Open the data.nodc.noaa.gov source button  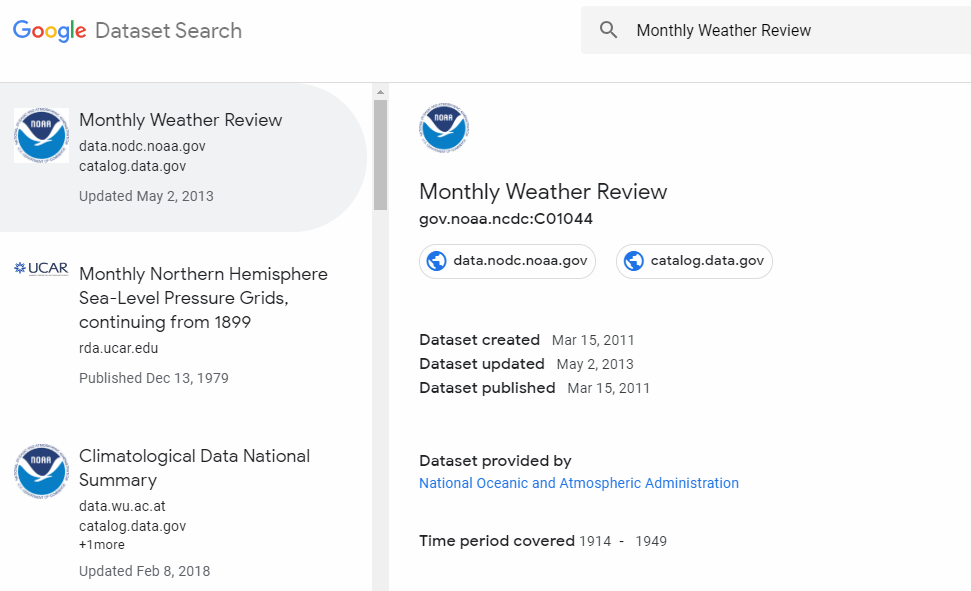click(x=508, y=261)
